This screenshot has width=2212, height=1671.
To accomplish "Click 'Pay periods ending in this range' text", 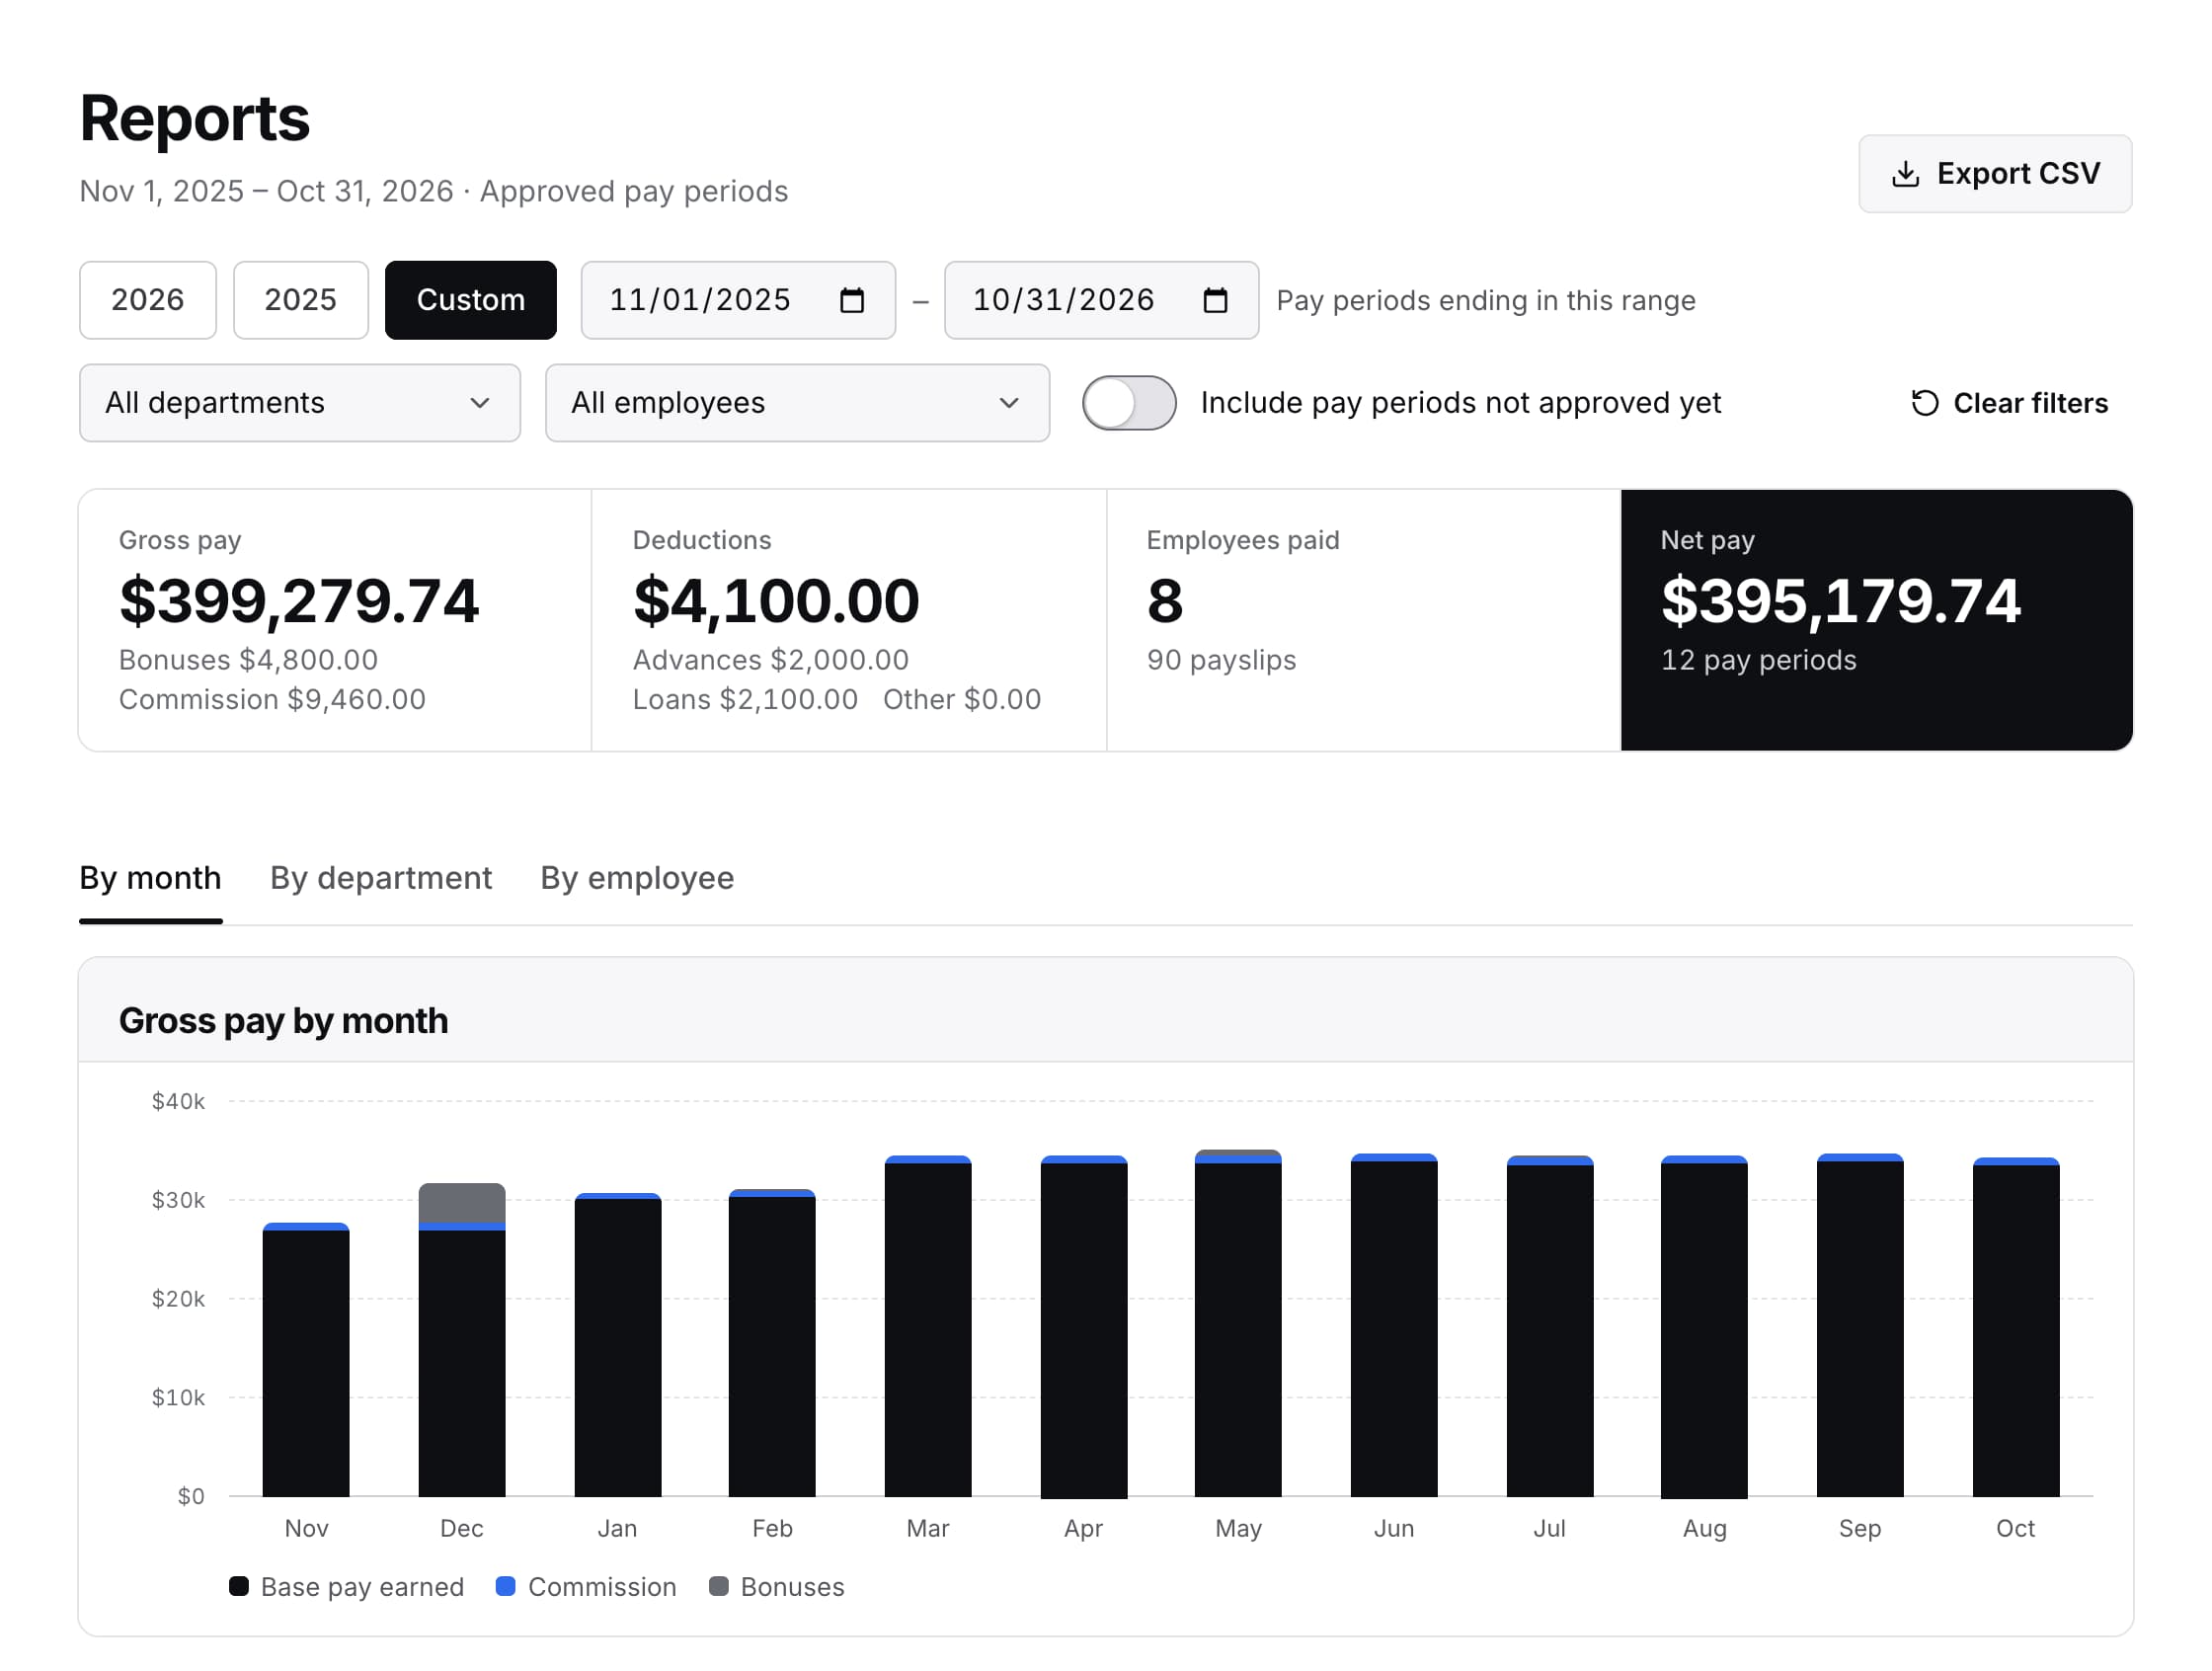I will pos(1486,301).
